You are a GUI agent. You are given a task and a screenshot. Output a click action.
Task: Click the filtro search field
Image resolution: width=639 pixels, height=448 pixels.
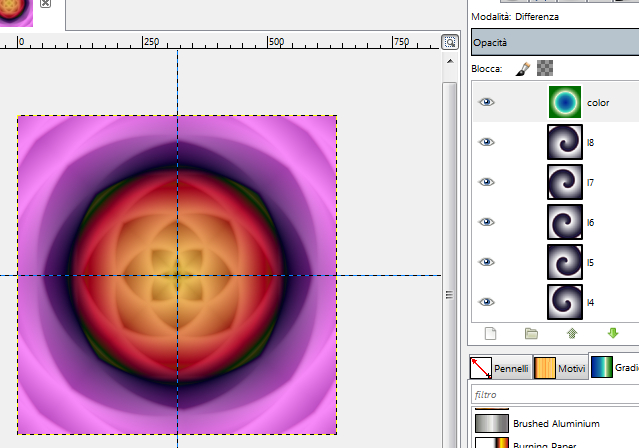click(x=555, y=395)
